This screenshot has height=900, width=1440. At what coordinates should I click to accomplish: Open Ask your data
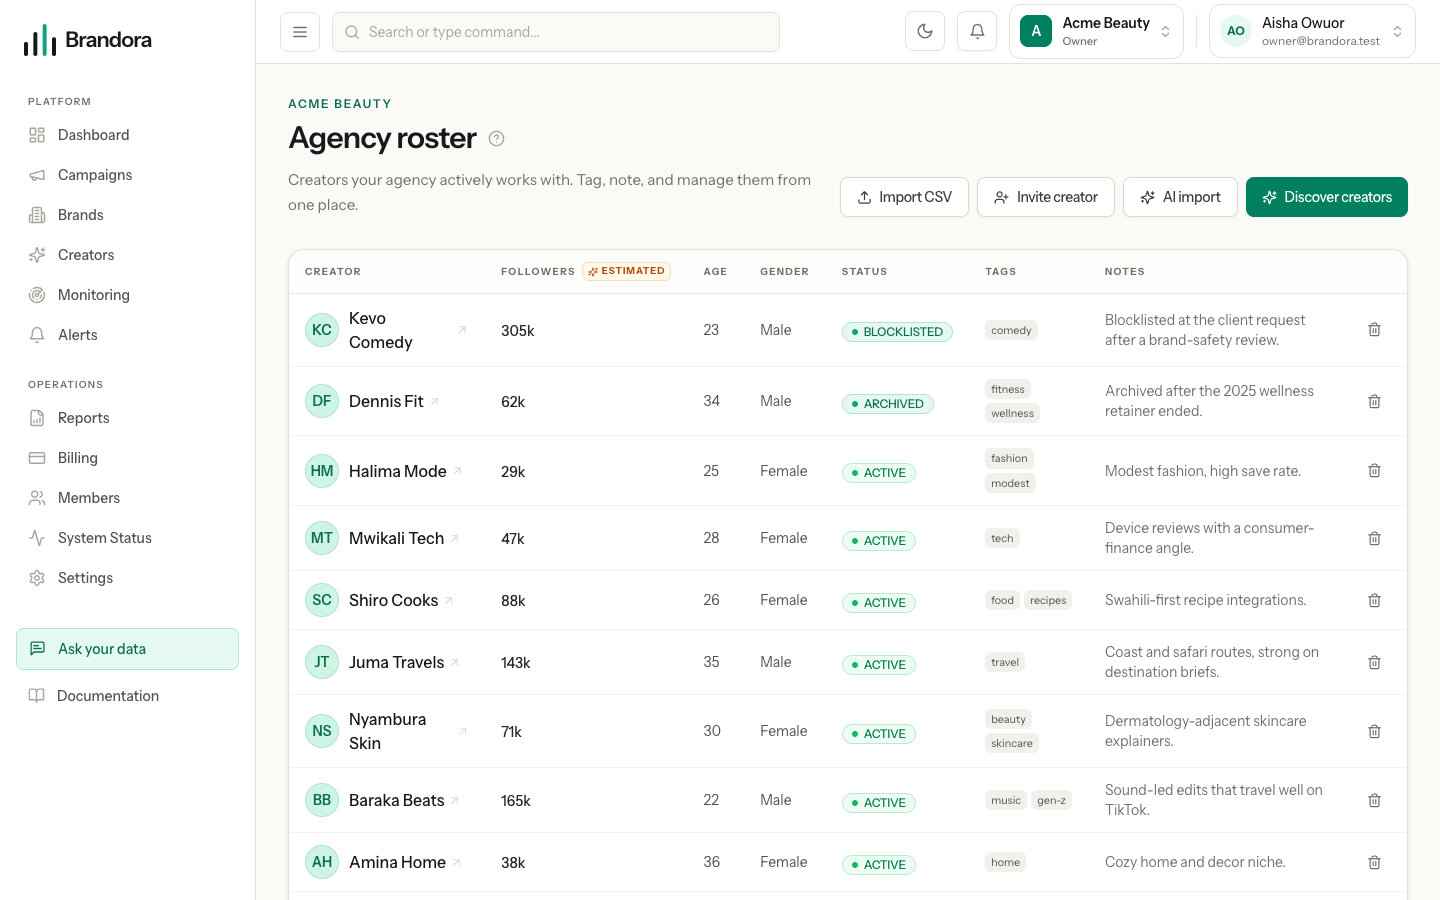tap(127, 649)
